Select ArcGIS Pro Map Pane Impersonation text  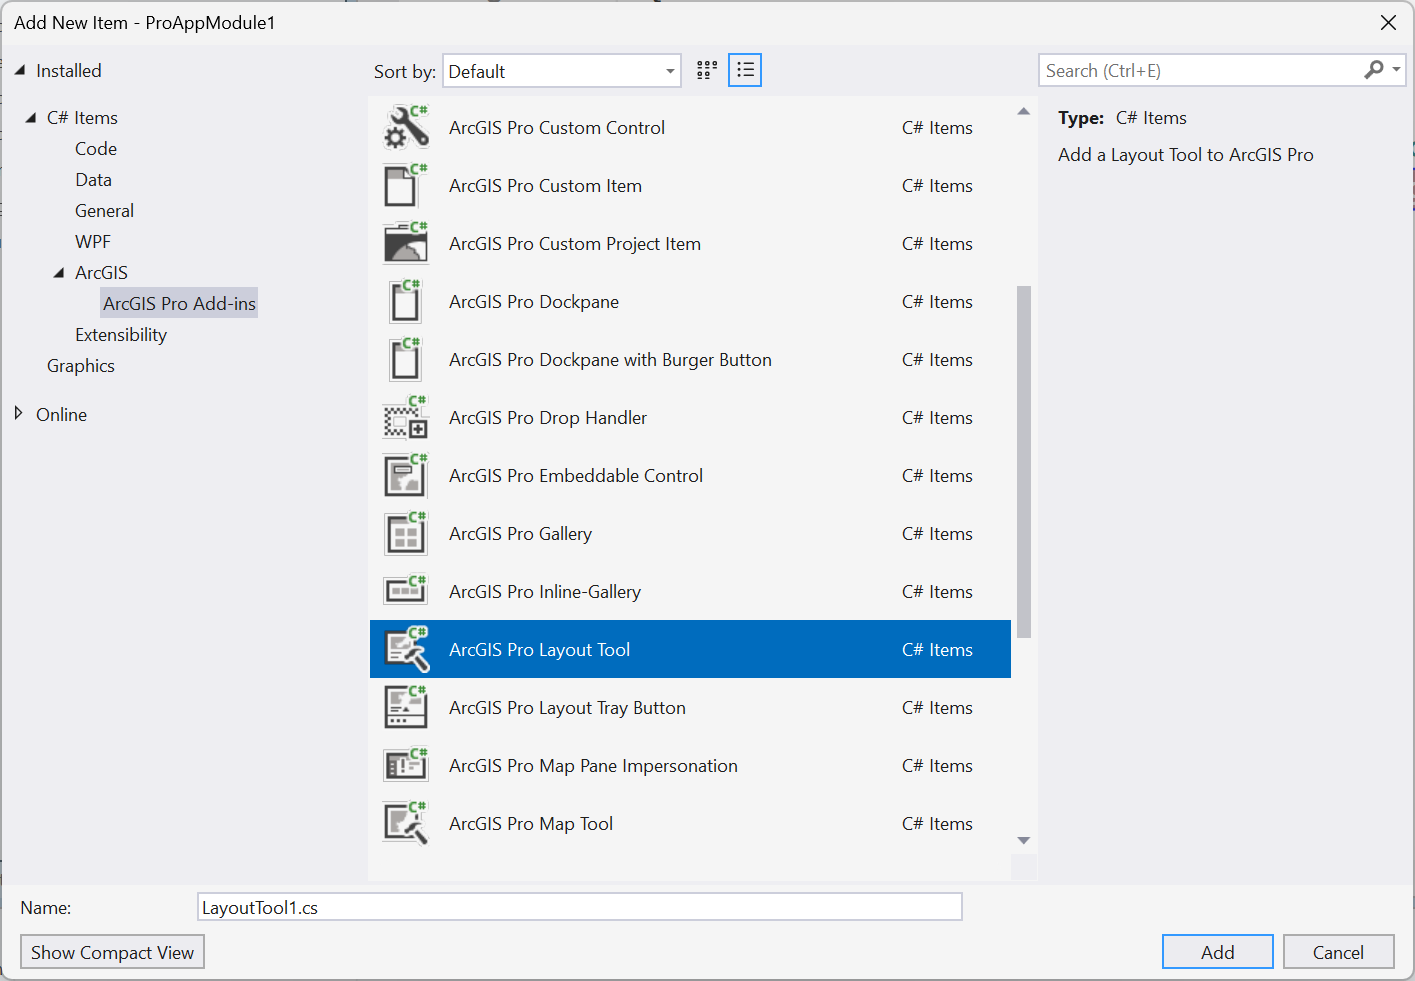click(593, 765)
